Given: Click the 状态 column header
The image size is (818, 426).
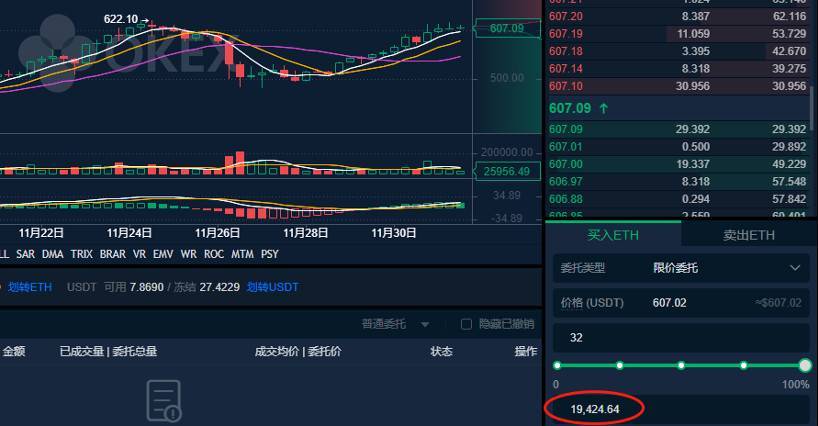Looking at the screenshot, I should click(x=441, y=351).
